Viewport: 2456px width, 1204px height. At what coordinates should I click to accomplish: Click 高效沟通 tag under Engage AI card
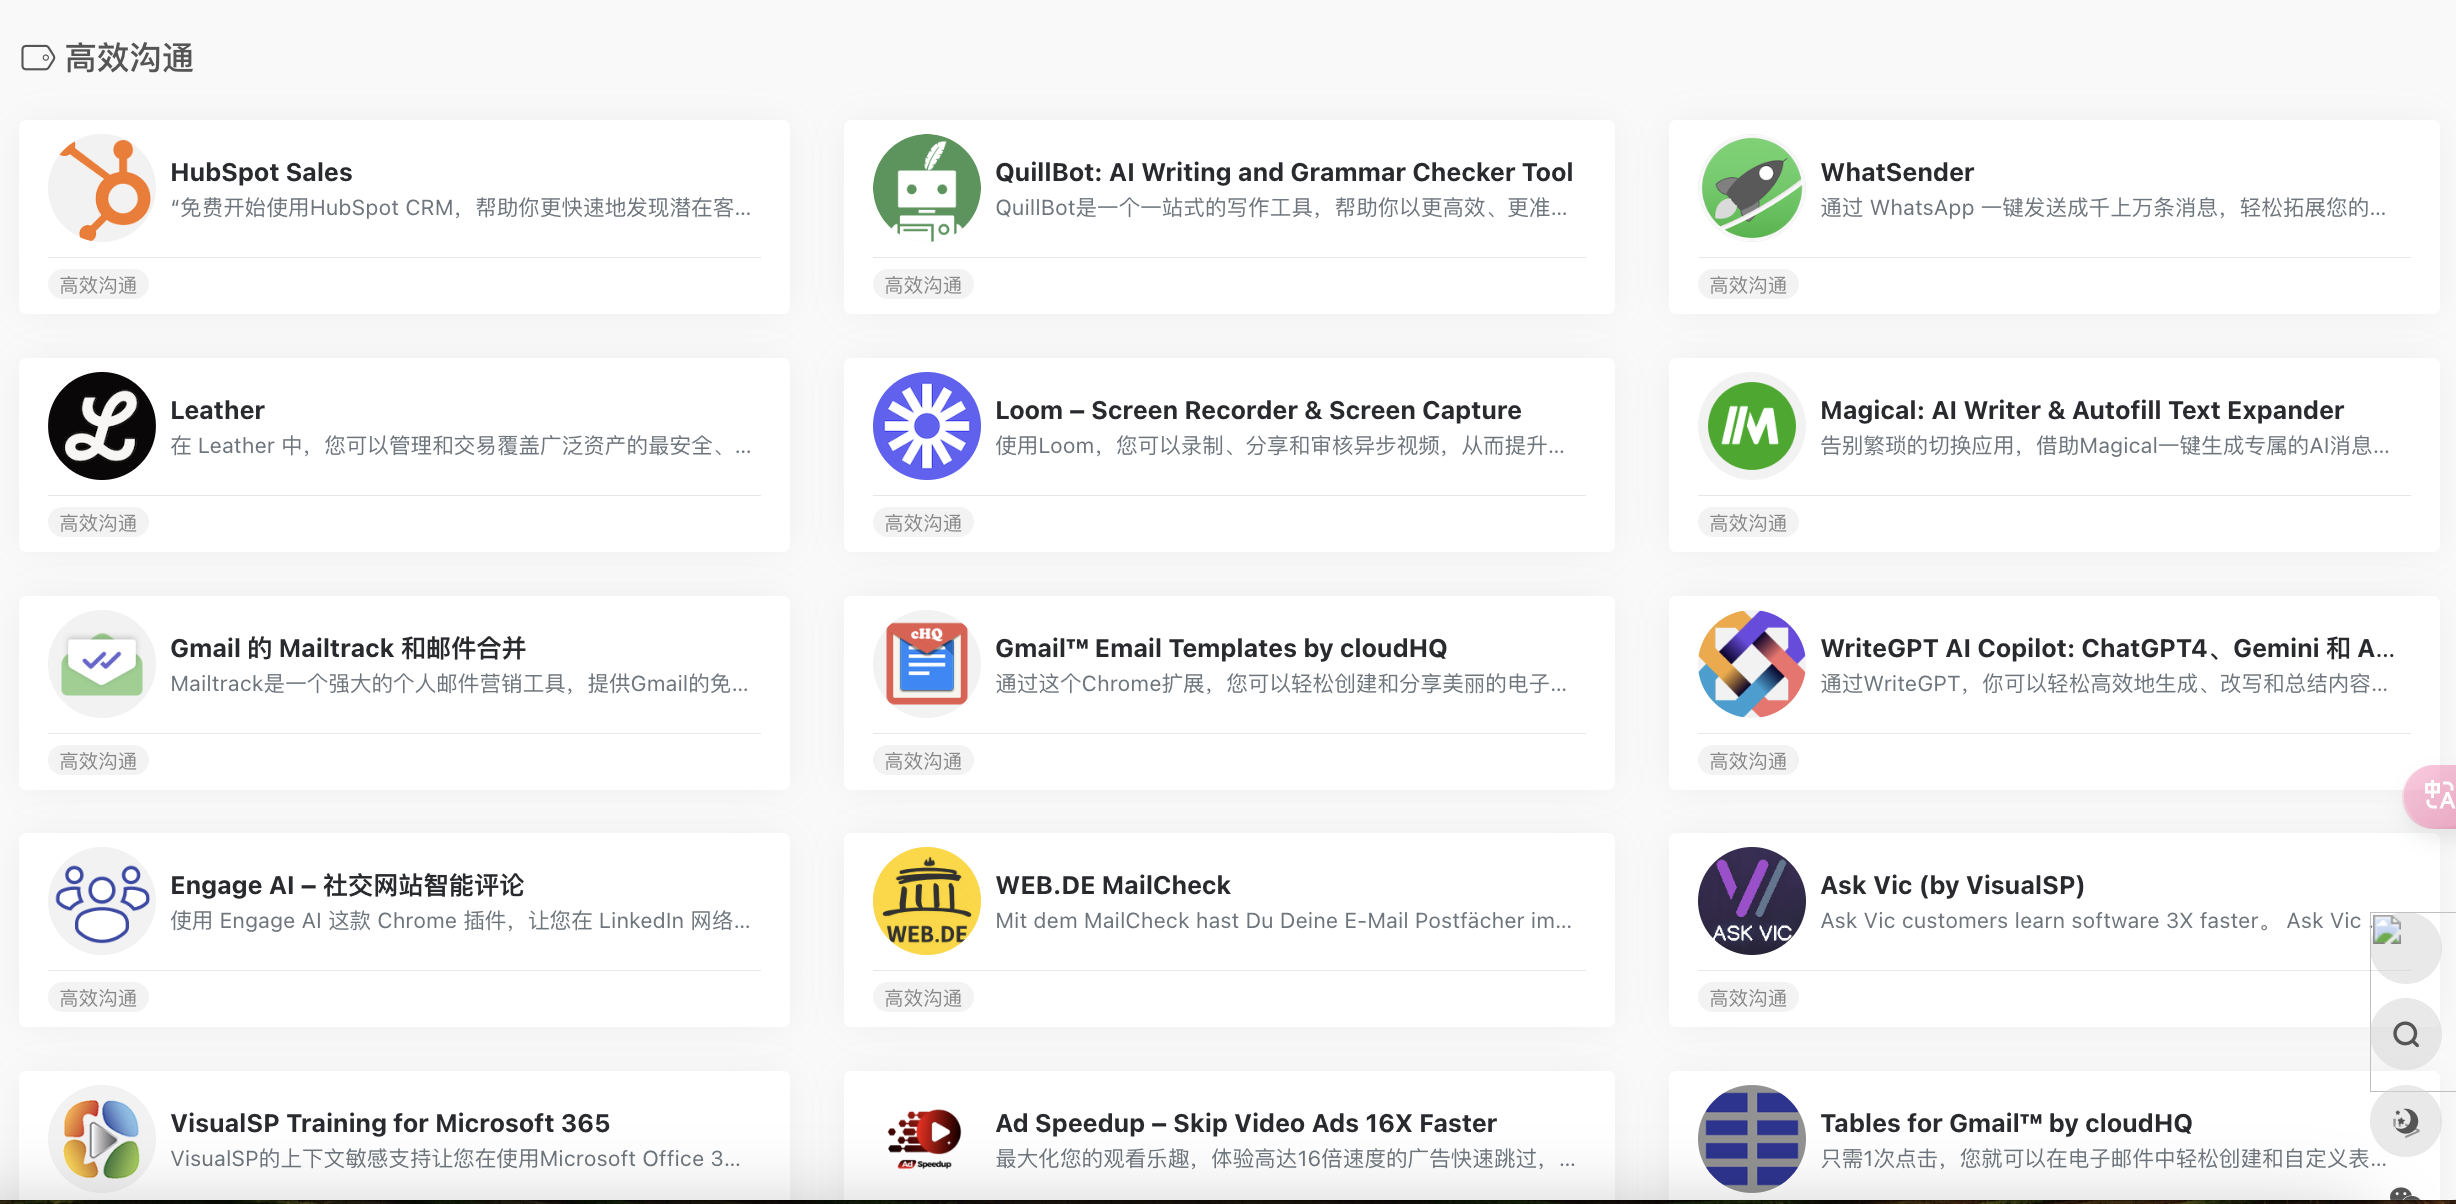click(98, 998)
